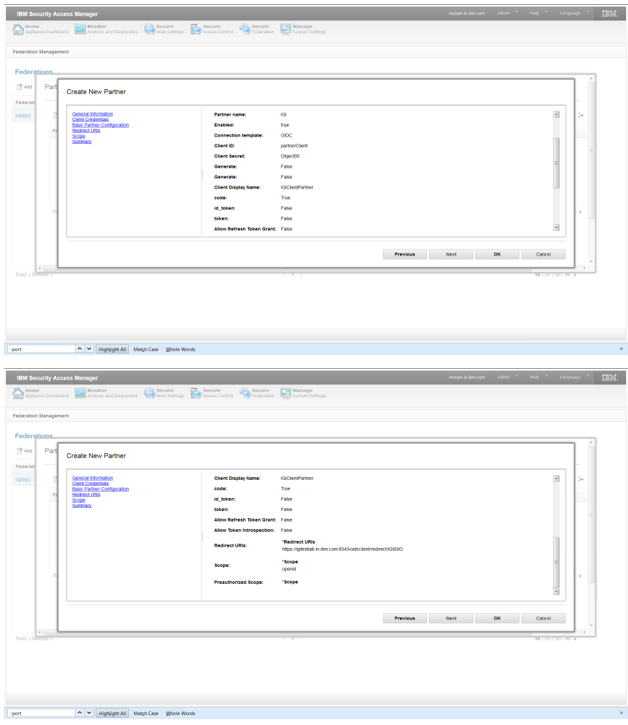Screen dimensions: 628x725
Task: Click the Add federation icon in top screenshot
Action: (25, 87)
